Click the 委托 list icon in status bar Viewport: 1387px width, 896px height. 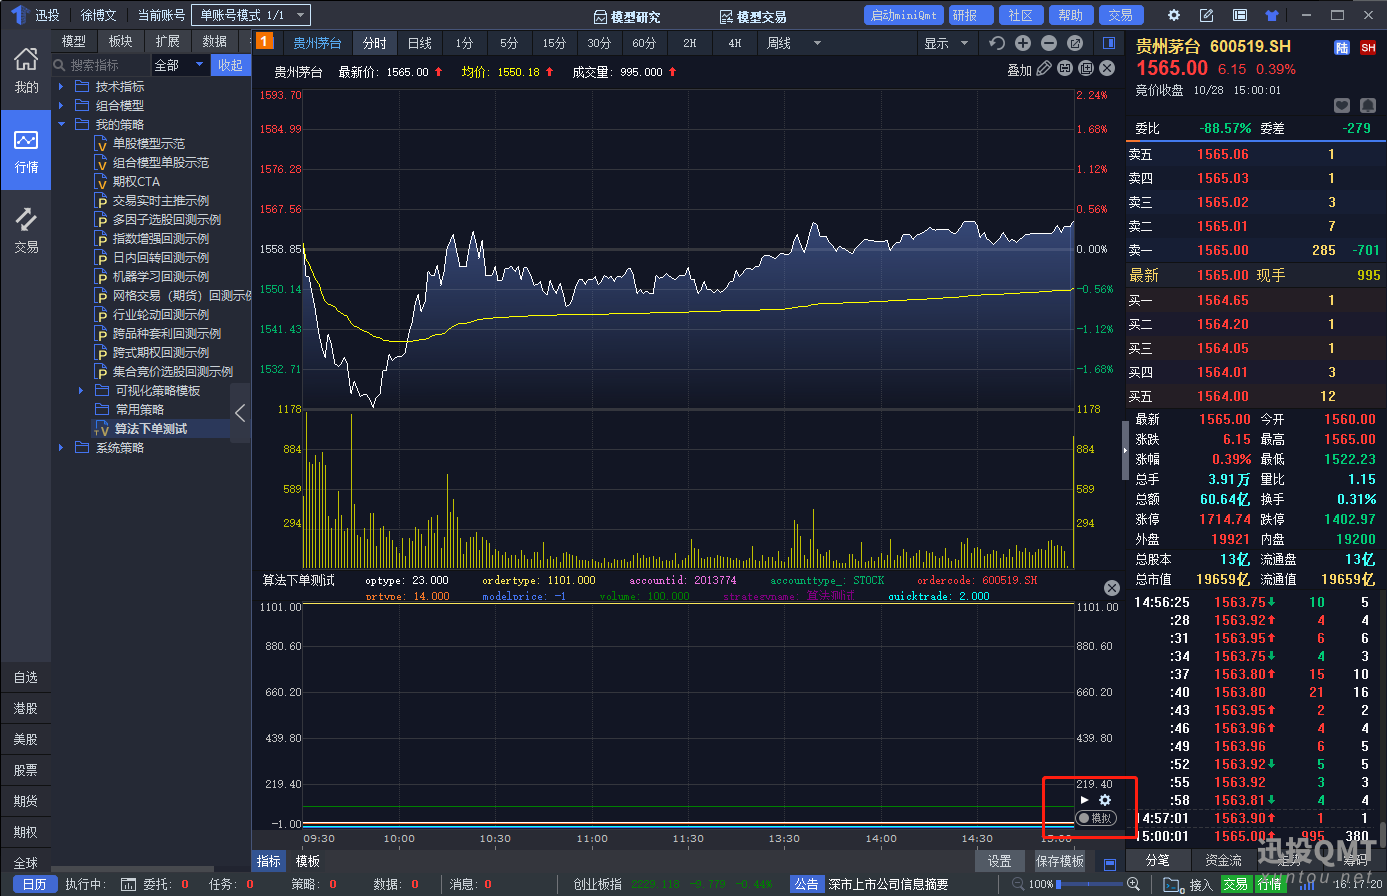pos(128,884)
